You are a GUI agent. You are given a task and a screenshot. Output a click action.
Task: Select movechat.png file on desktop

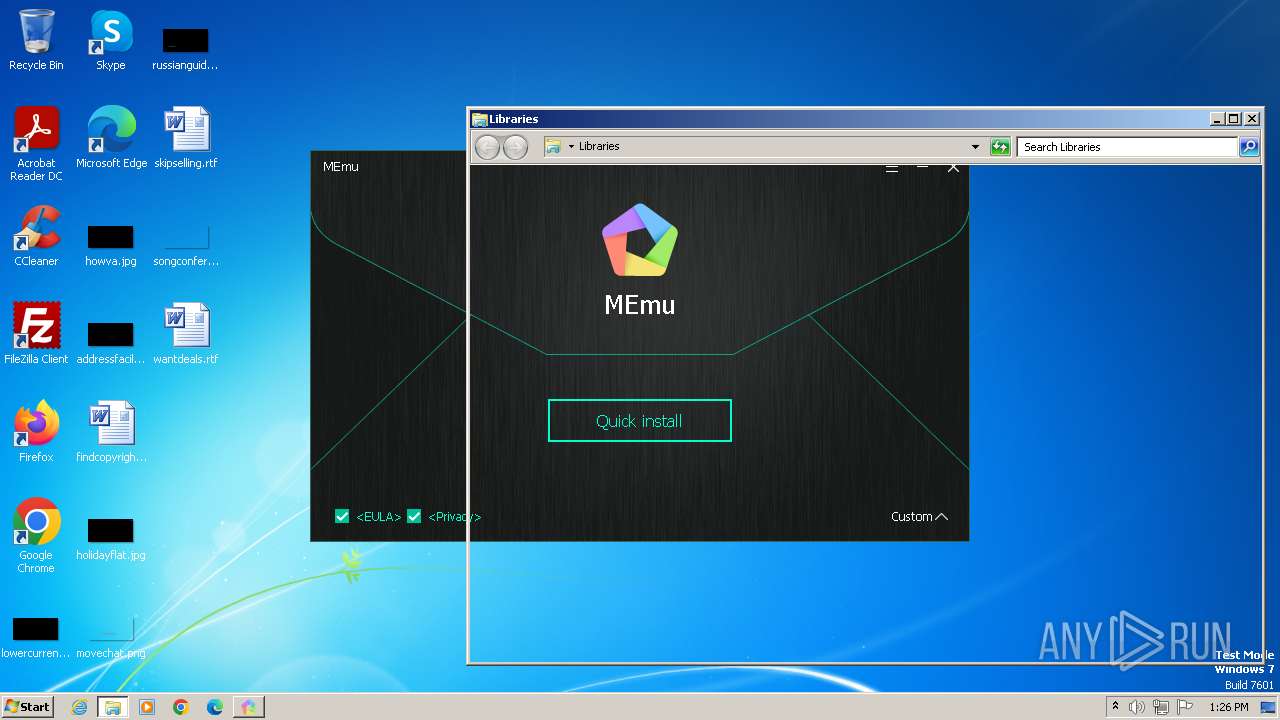click(x=111, y=637)
